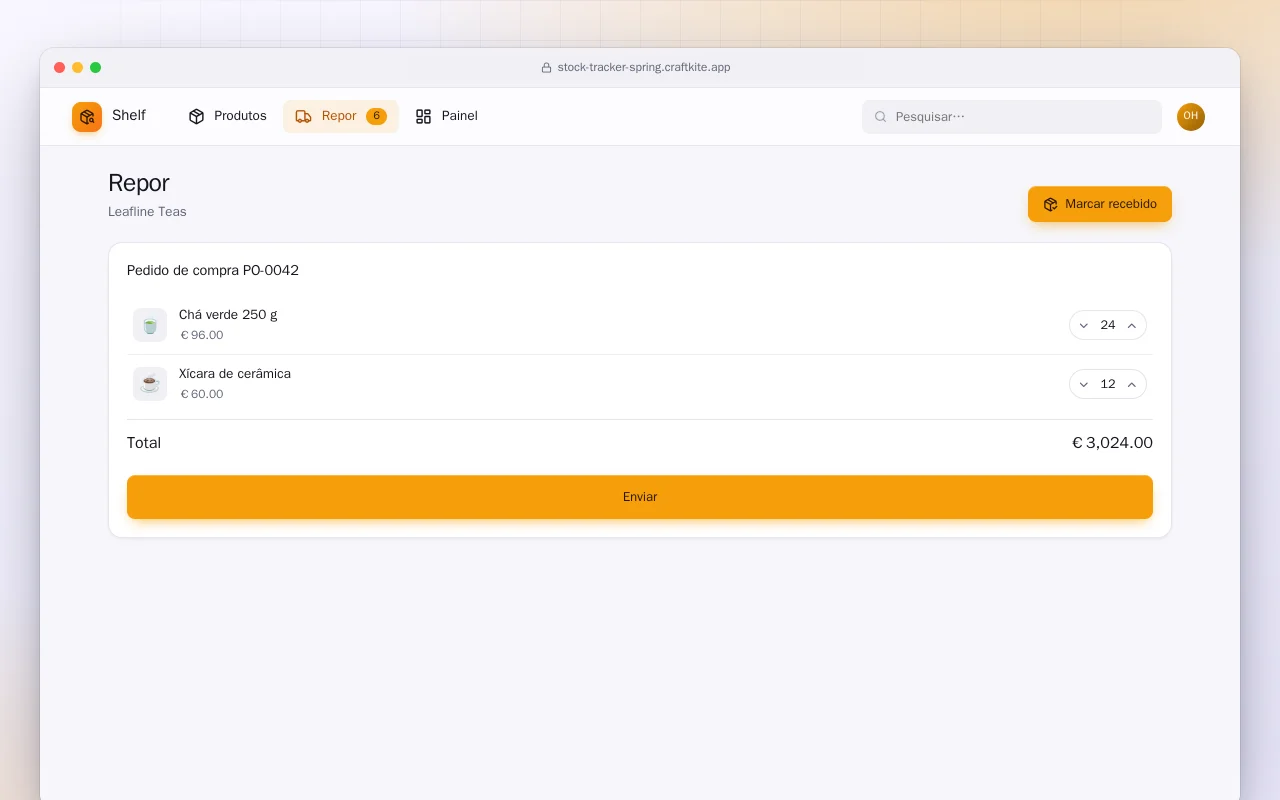Decrease Chá verde 250 g quantity
Image resolution: width=1280 pixels, height=800 pixels.
coord(1084,325)
